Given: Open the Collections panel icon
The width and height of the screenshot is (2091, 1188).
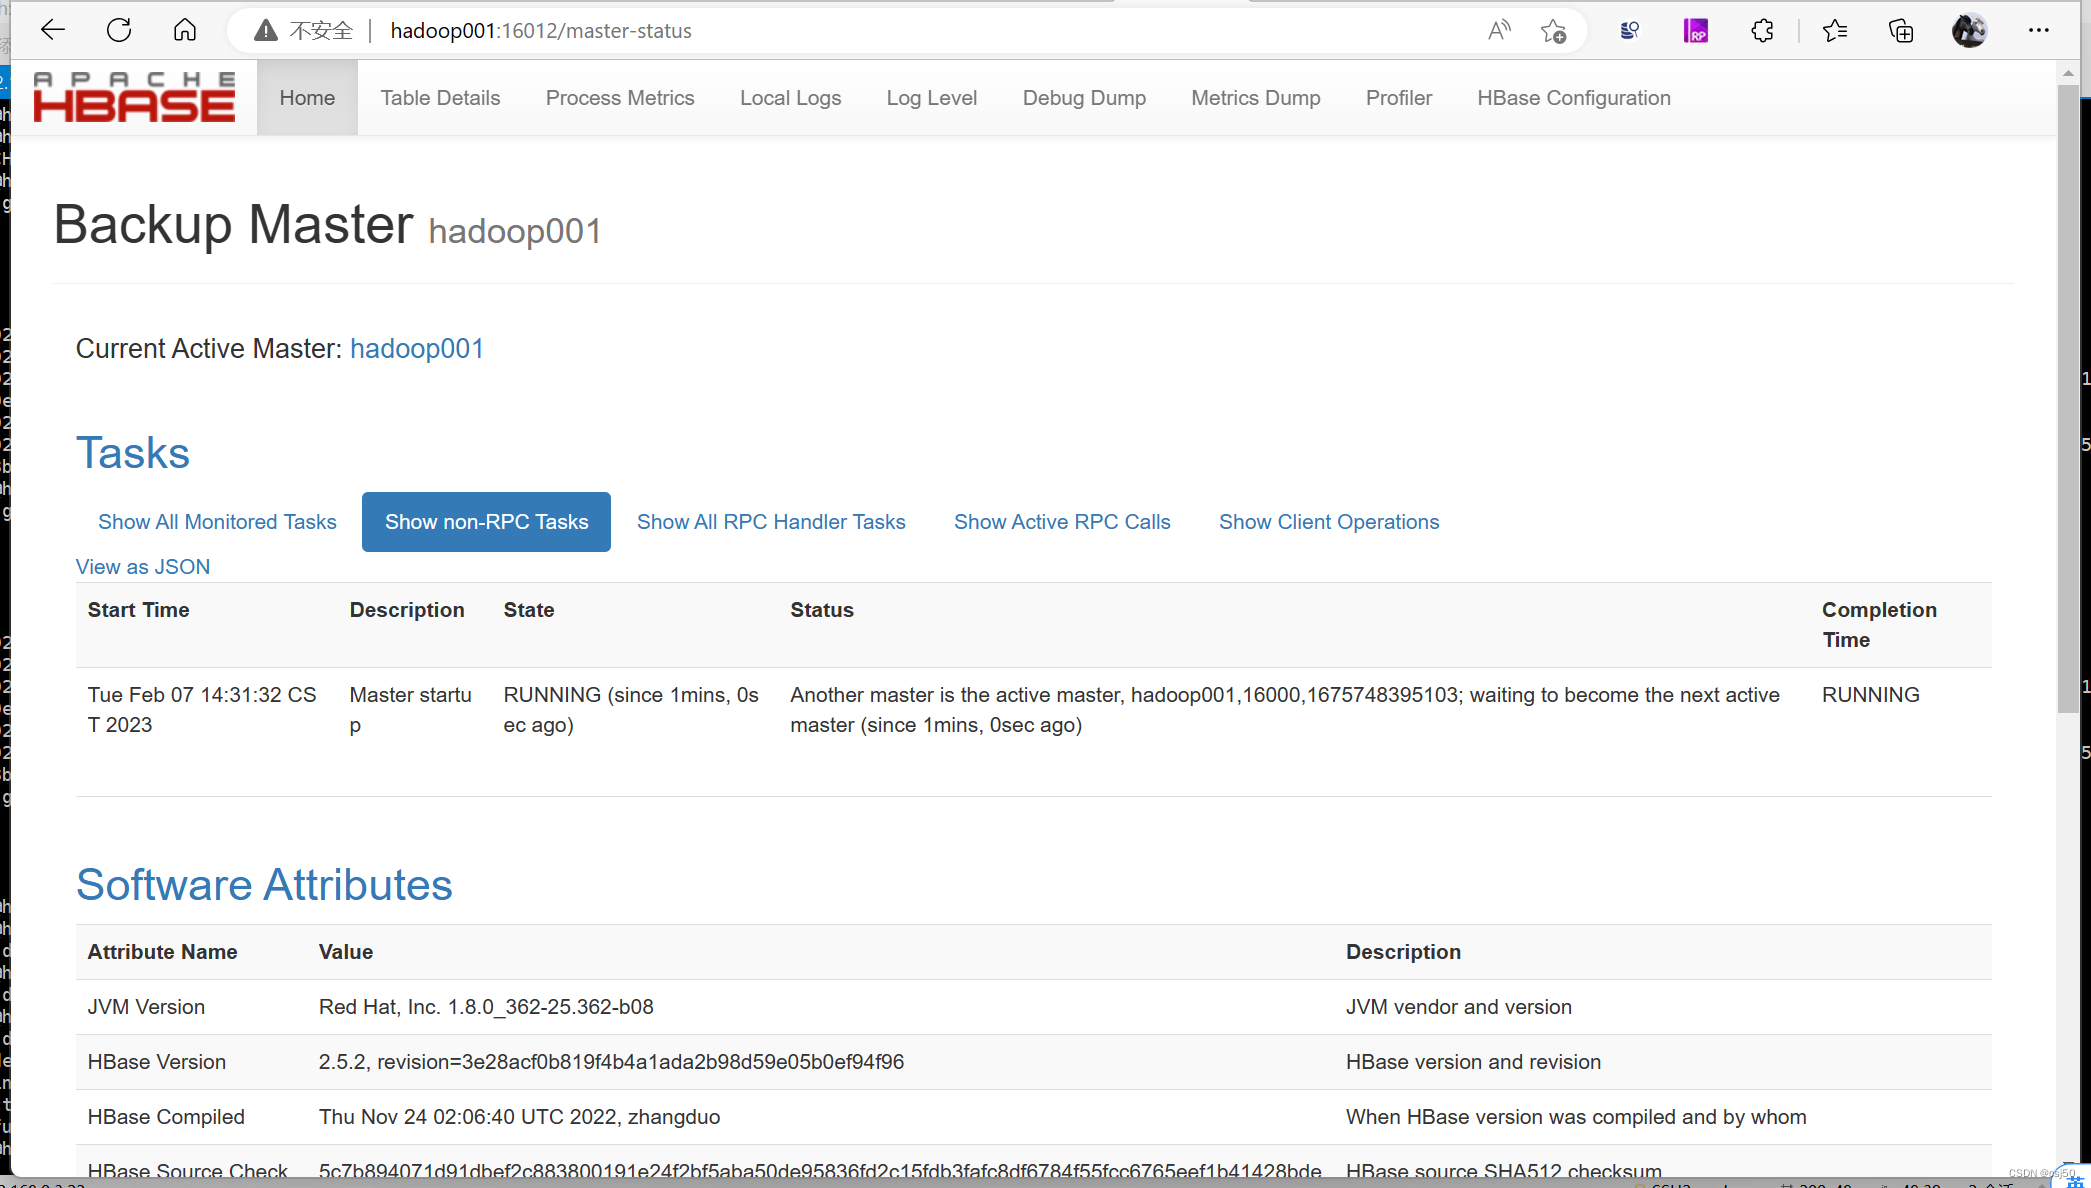Looking at the screenshot, I should pos(1901,30).
